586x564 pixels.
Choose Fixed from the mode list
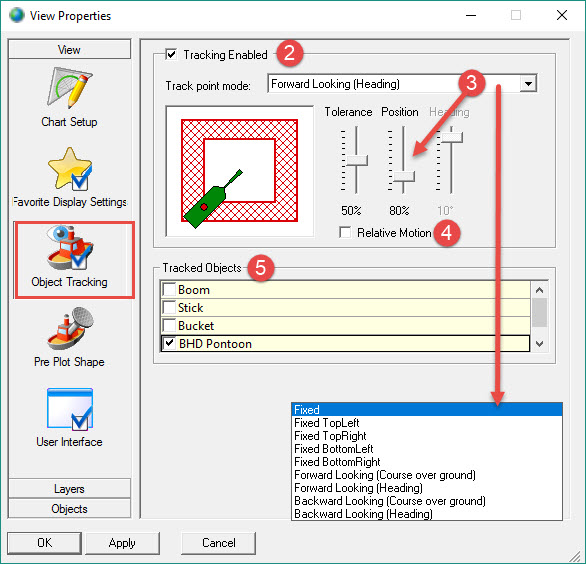(x=427, y=410)
